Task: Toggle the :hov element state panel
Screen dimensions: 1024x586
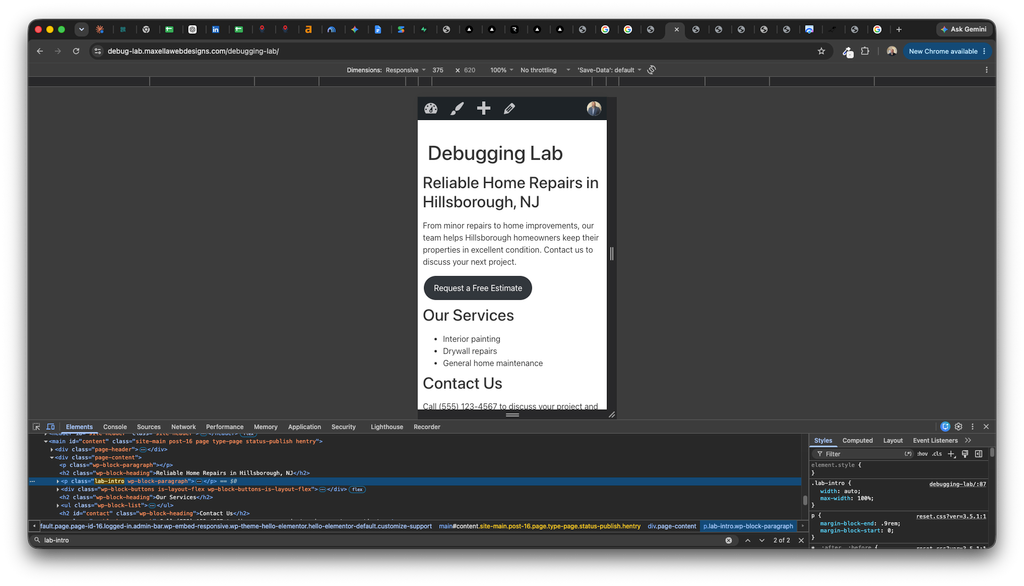Action: pyautogui.click(x=922, y=453)
